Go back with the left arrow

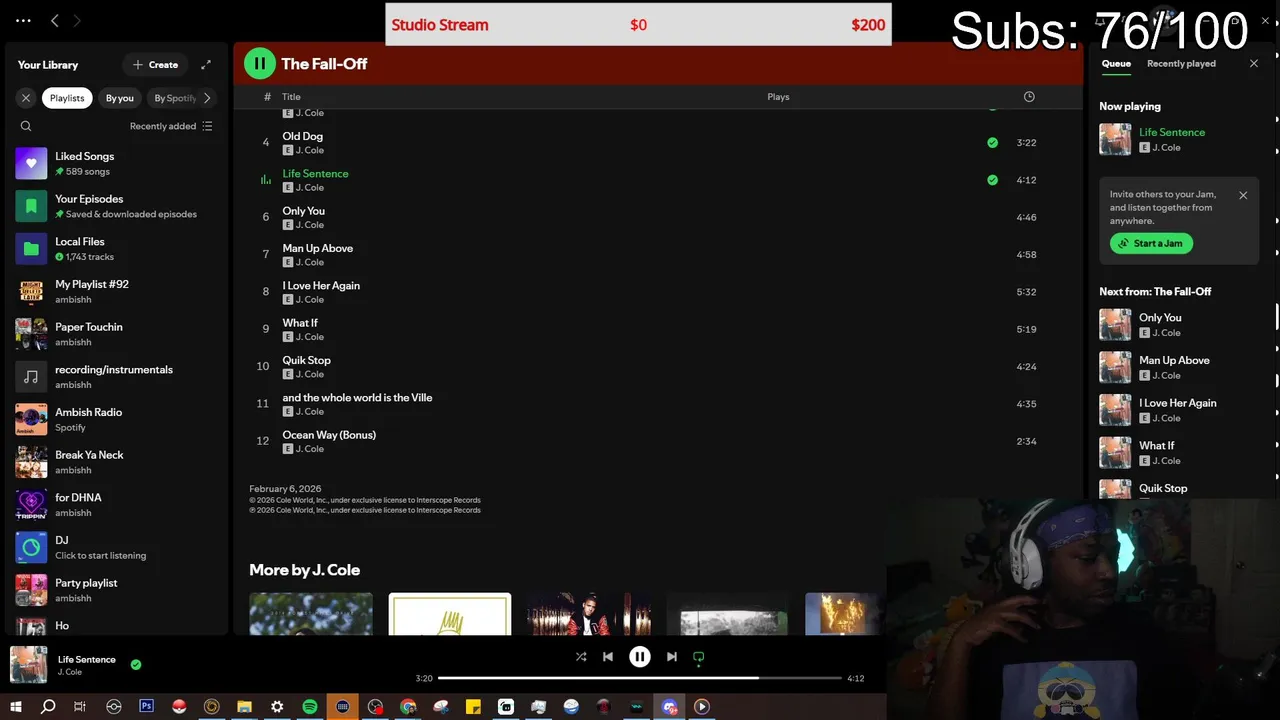55,20
